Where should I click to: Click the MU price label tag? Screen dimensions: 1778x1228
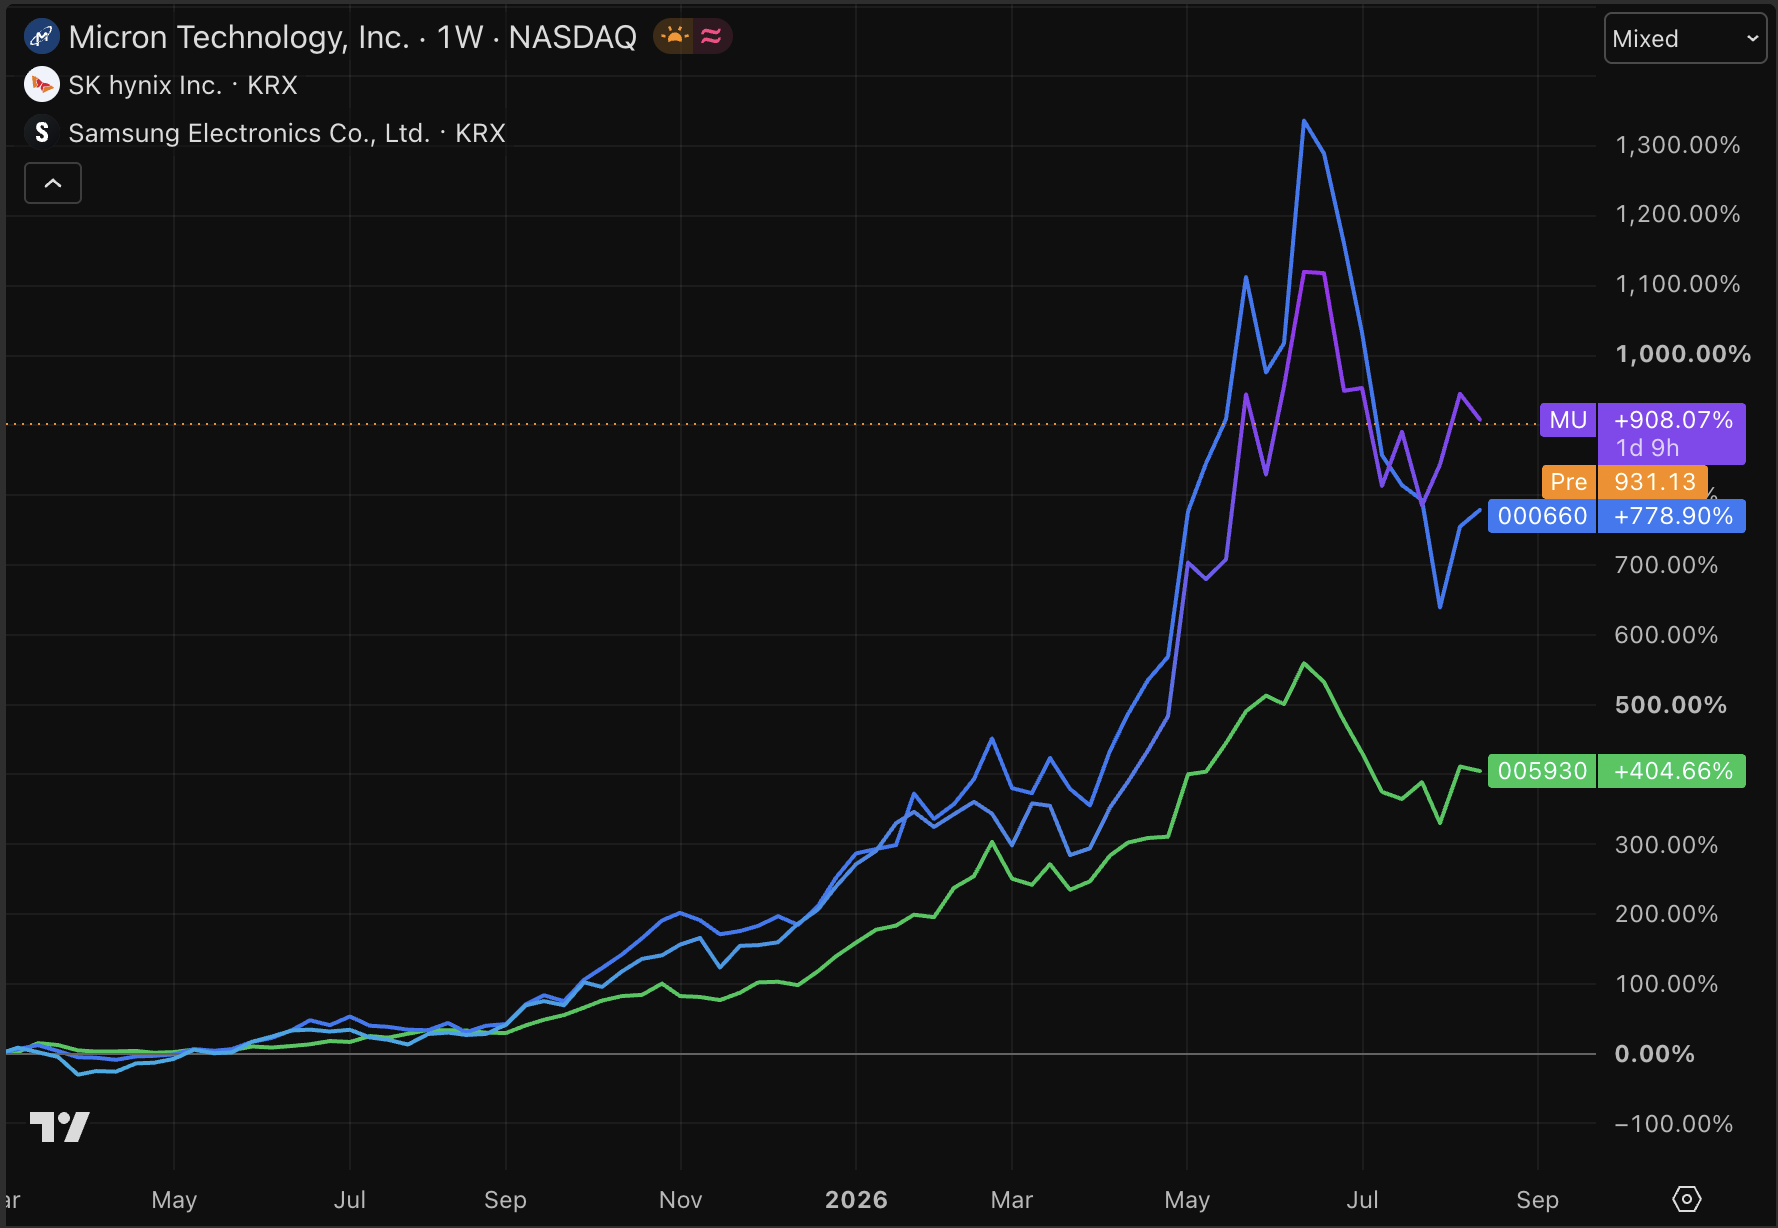tap(1568, 420)
